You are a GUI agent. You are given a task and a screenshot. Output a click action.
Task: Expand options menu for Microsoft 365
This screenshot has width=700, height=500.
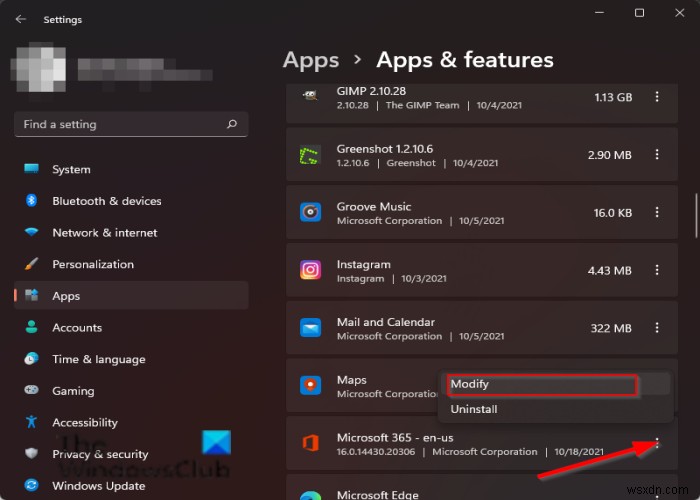657,443
